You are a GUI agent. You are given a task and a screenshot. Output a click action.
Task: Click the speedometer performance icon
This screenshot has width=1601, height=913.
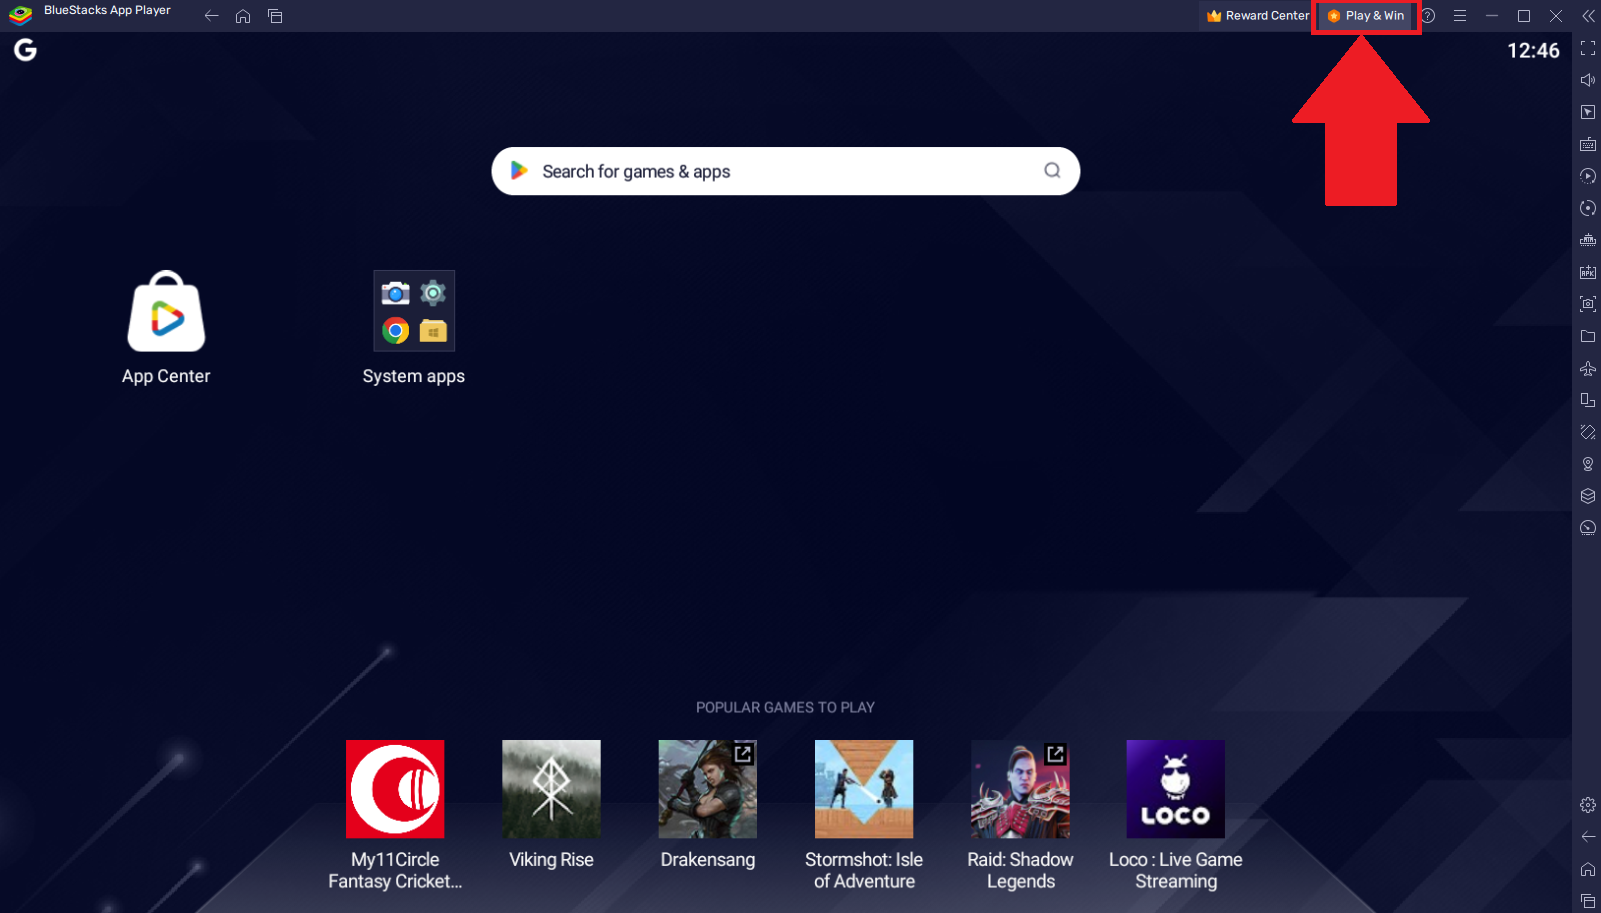click(1588, 528)
